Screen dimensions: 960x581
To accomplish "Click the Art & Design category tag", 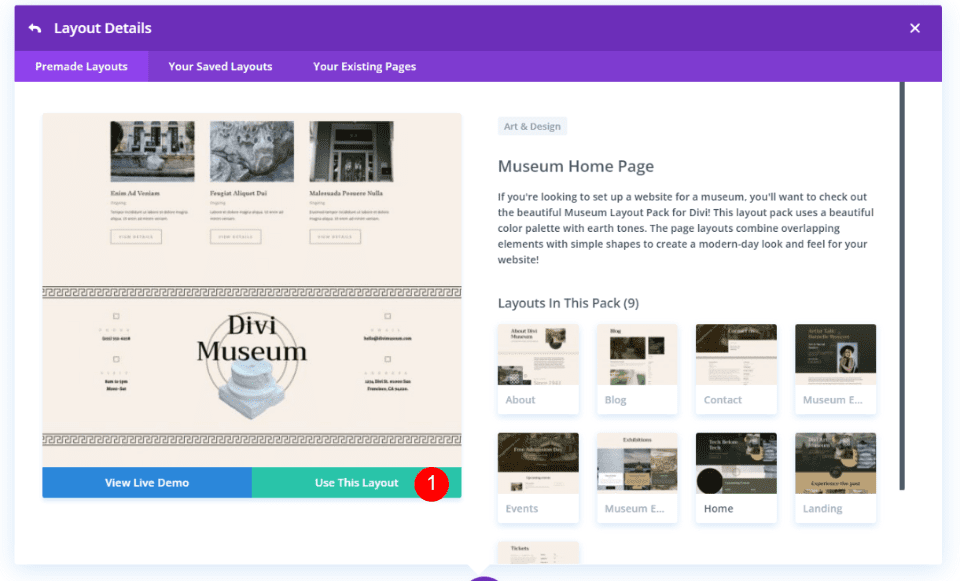I will coord(532,126).
